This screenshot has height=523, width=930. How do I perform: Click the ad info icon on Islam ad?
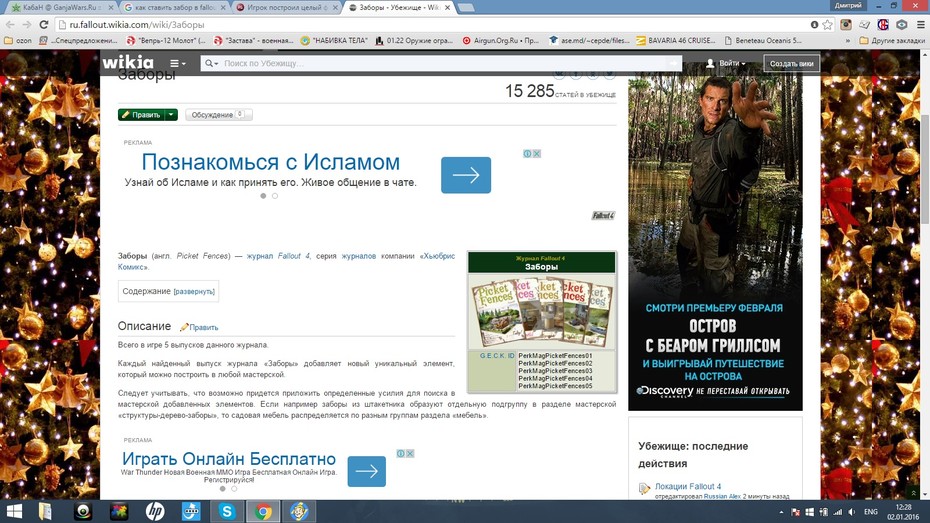click(x=527, y=154)
